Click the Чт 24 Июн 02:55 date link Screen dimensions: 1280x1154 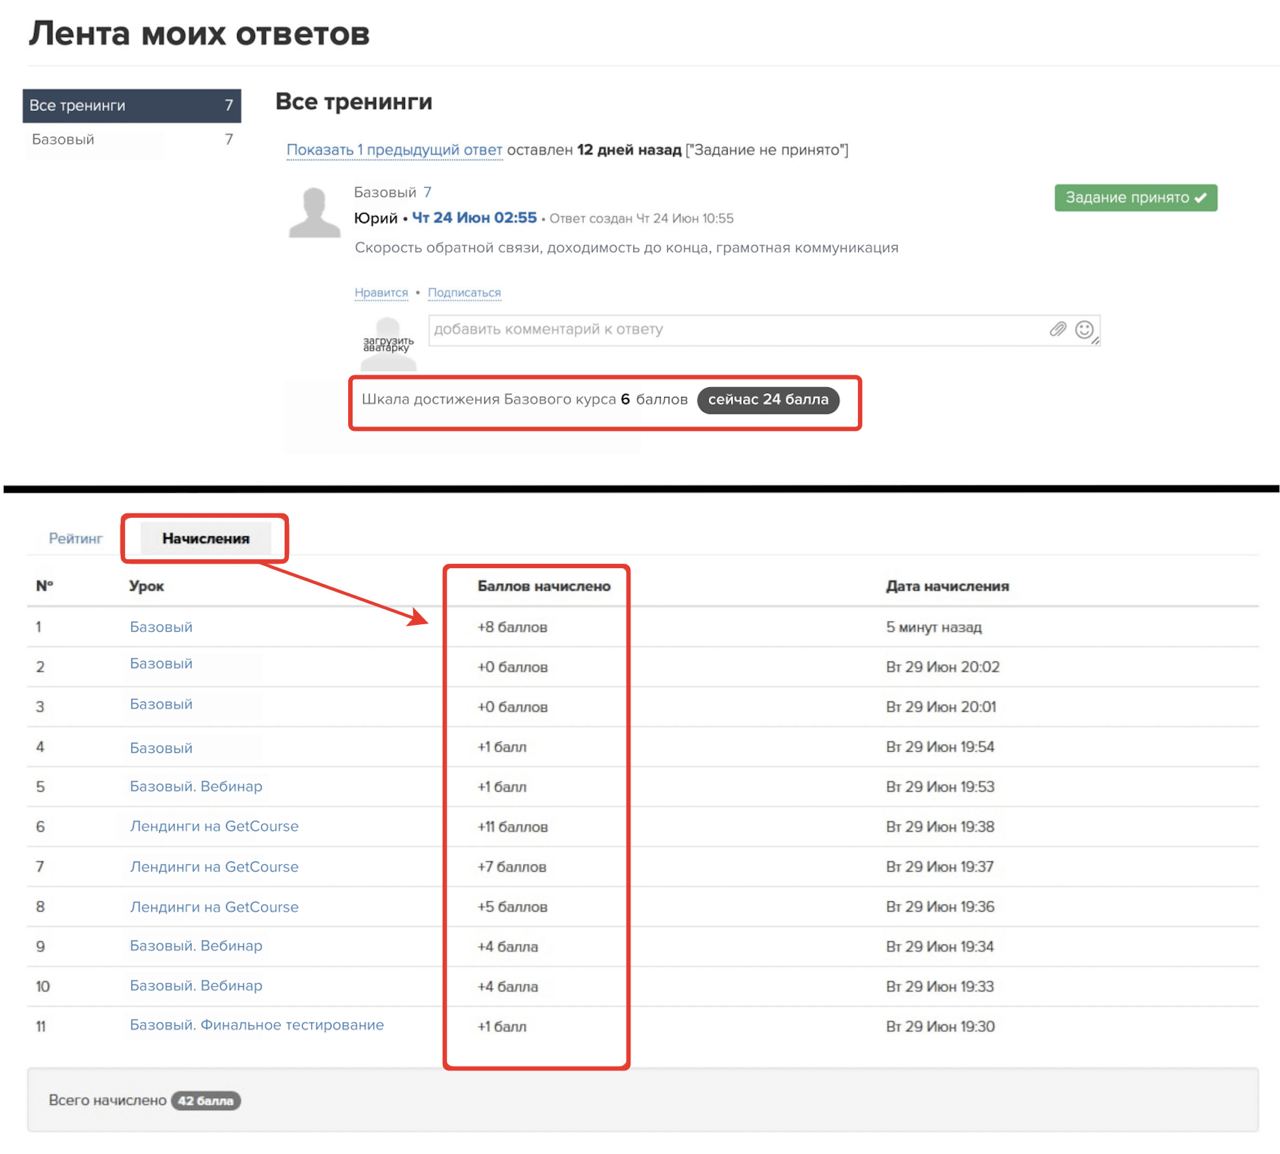(x=474, y=217)
